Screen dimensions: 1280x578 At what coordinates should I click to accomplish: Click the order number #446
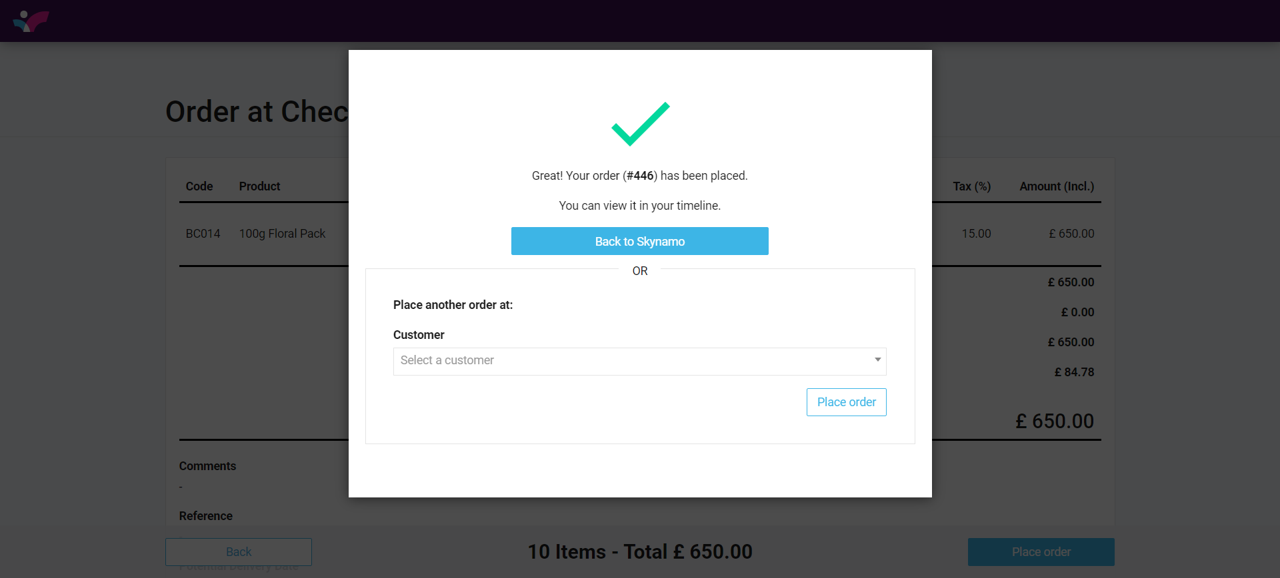pyautogui.click(x=640, y=176)
